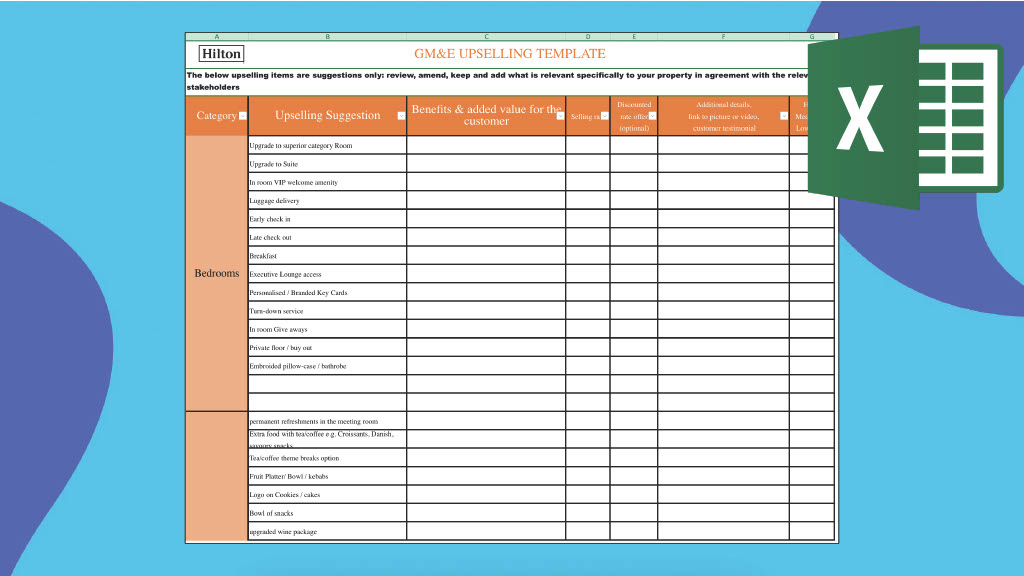Image resolution: width=1024 pixels, height=576 pixels.
Task: Select column F header
Action: pos(724,37)
